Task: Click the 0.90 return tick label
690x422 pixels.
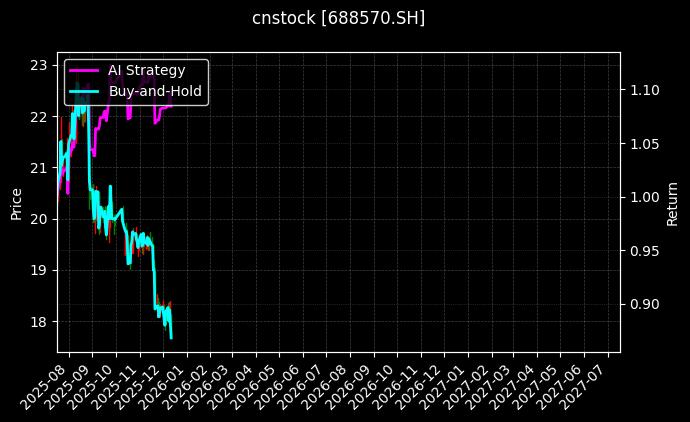Action: 645,304
